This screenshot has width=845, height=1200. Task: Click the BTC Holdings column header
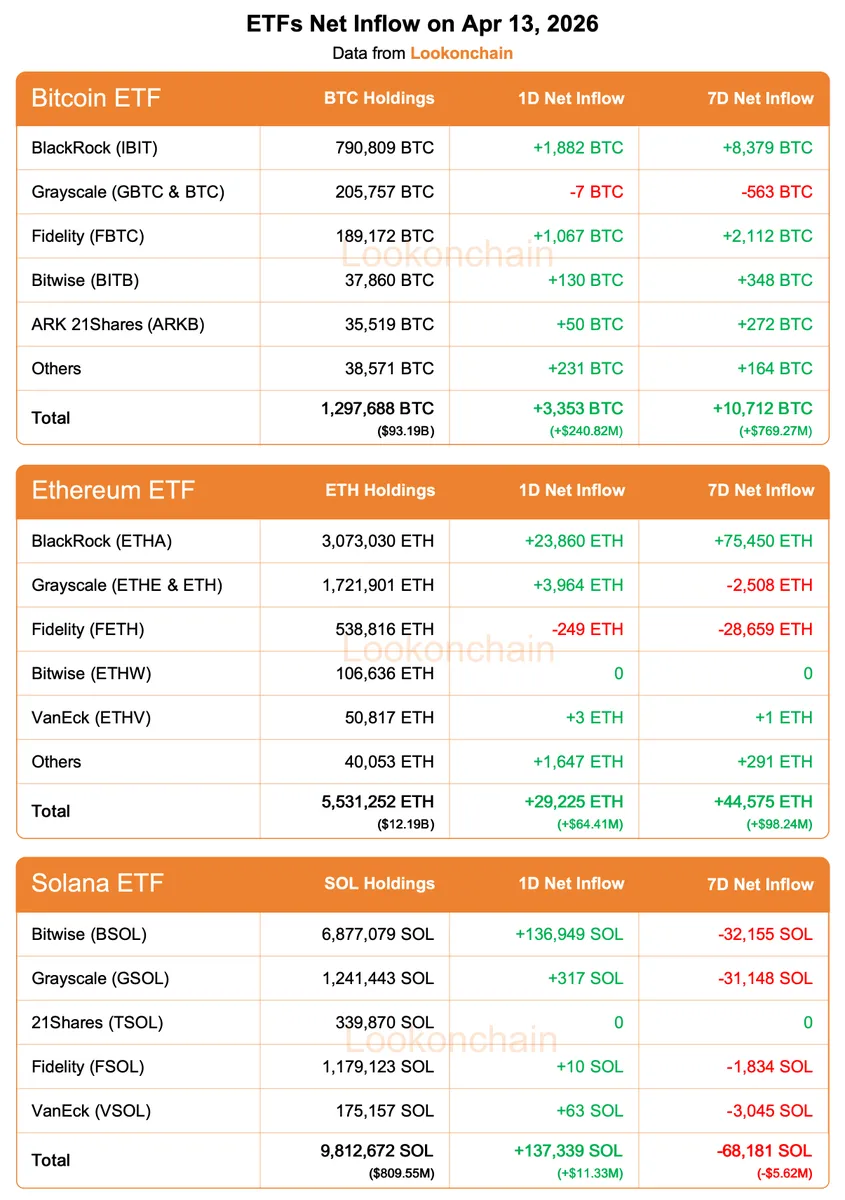tap(379, 98)
